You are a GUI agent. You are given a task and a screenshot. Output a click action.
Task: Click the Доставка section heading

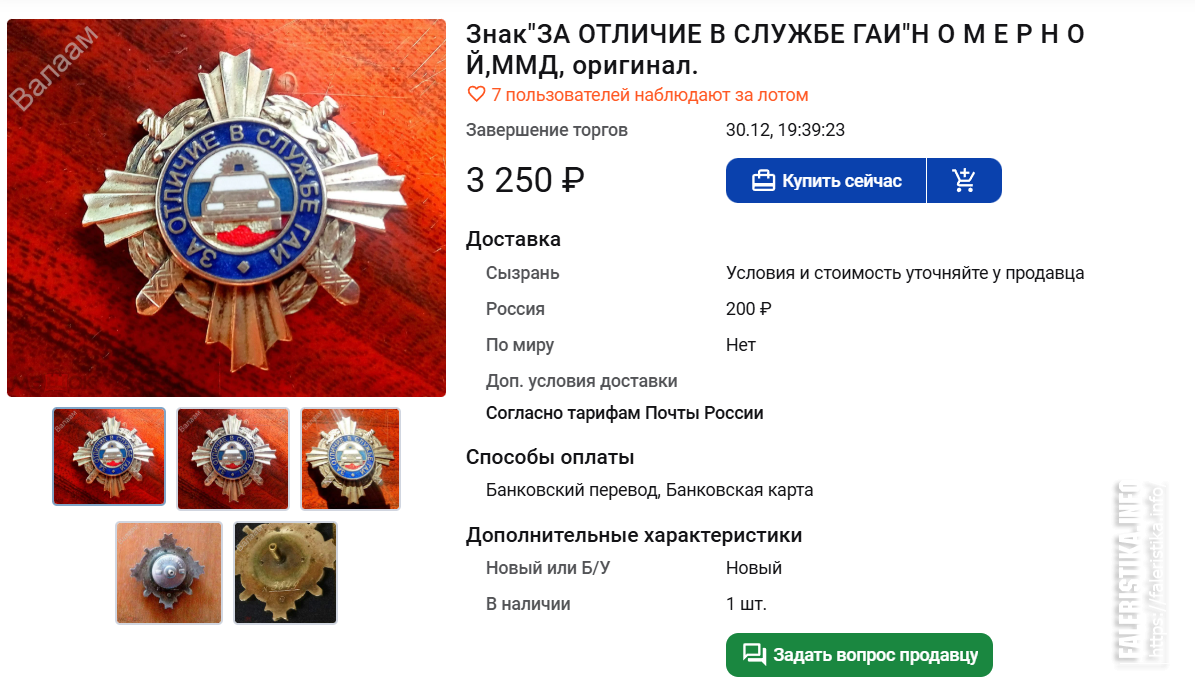click(514, 239)
